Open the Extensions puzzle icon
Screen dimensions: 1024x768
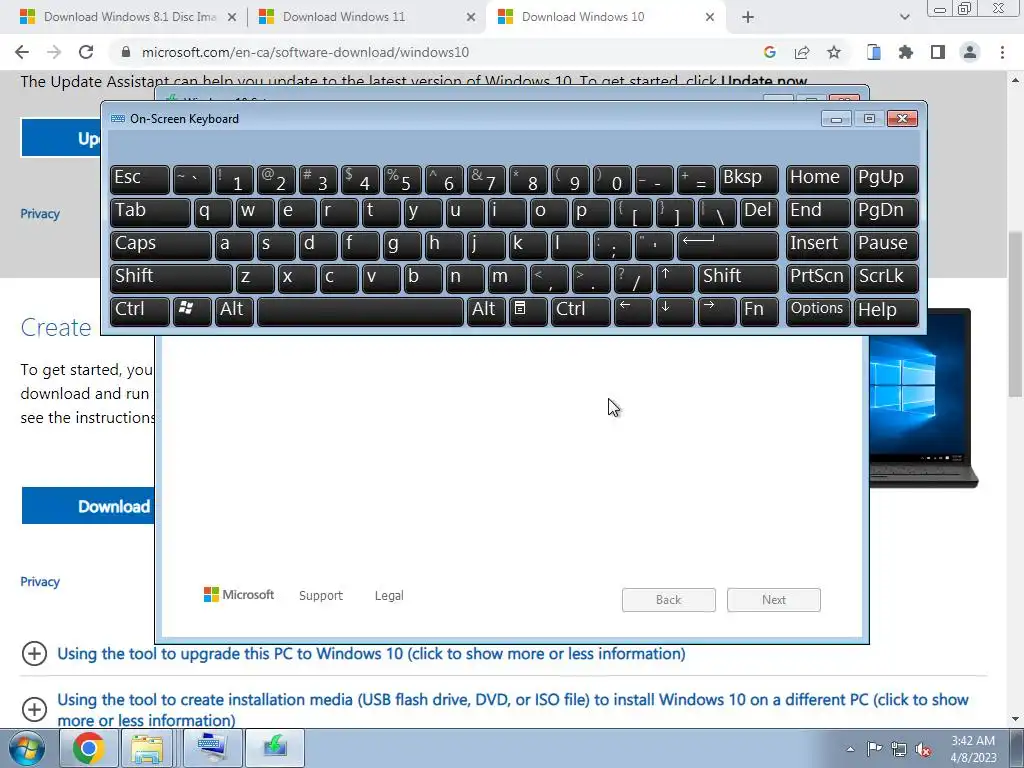pos(906,52)
